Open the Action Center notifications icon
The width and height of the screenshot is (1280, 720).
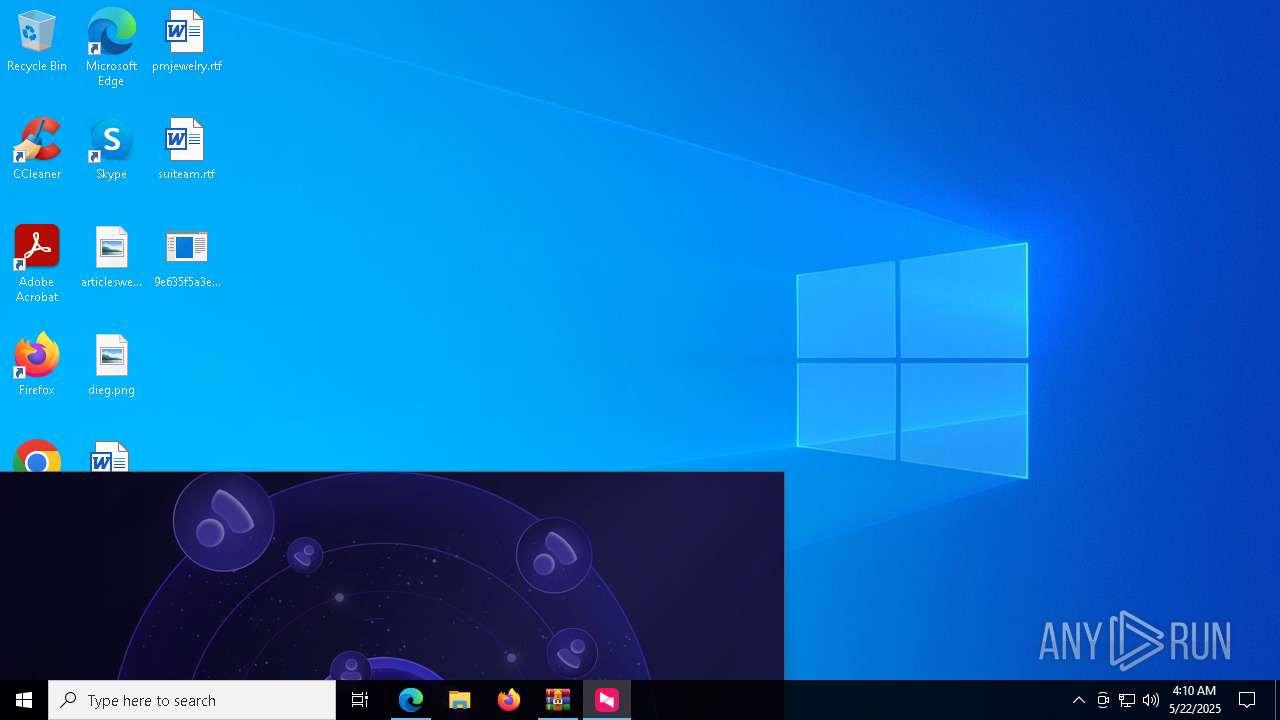[1248, 700]
